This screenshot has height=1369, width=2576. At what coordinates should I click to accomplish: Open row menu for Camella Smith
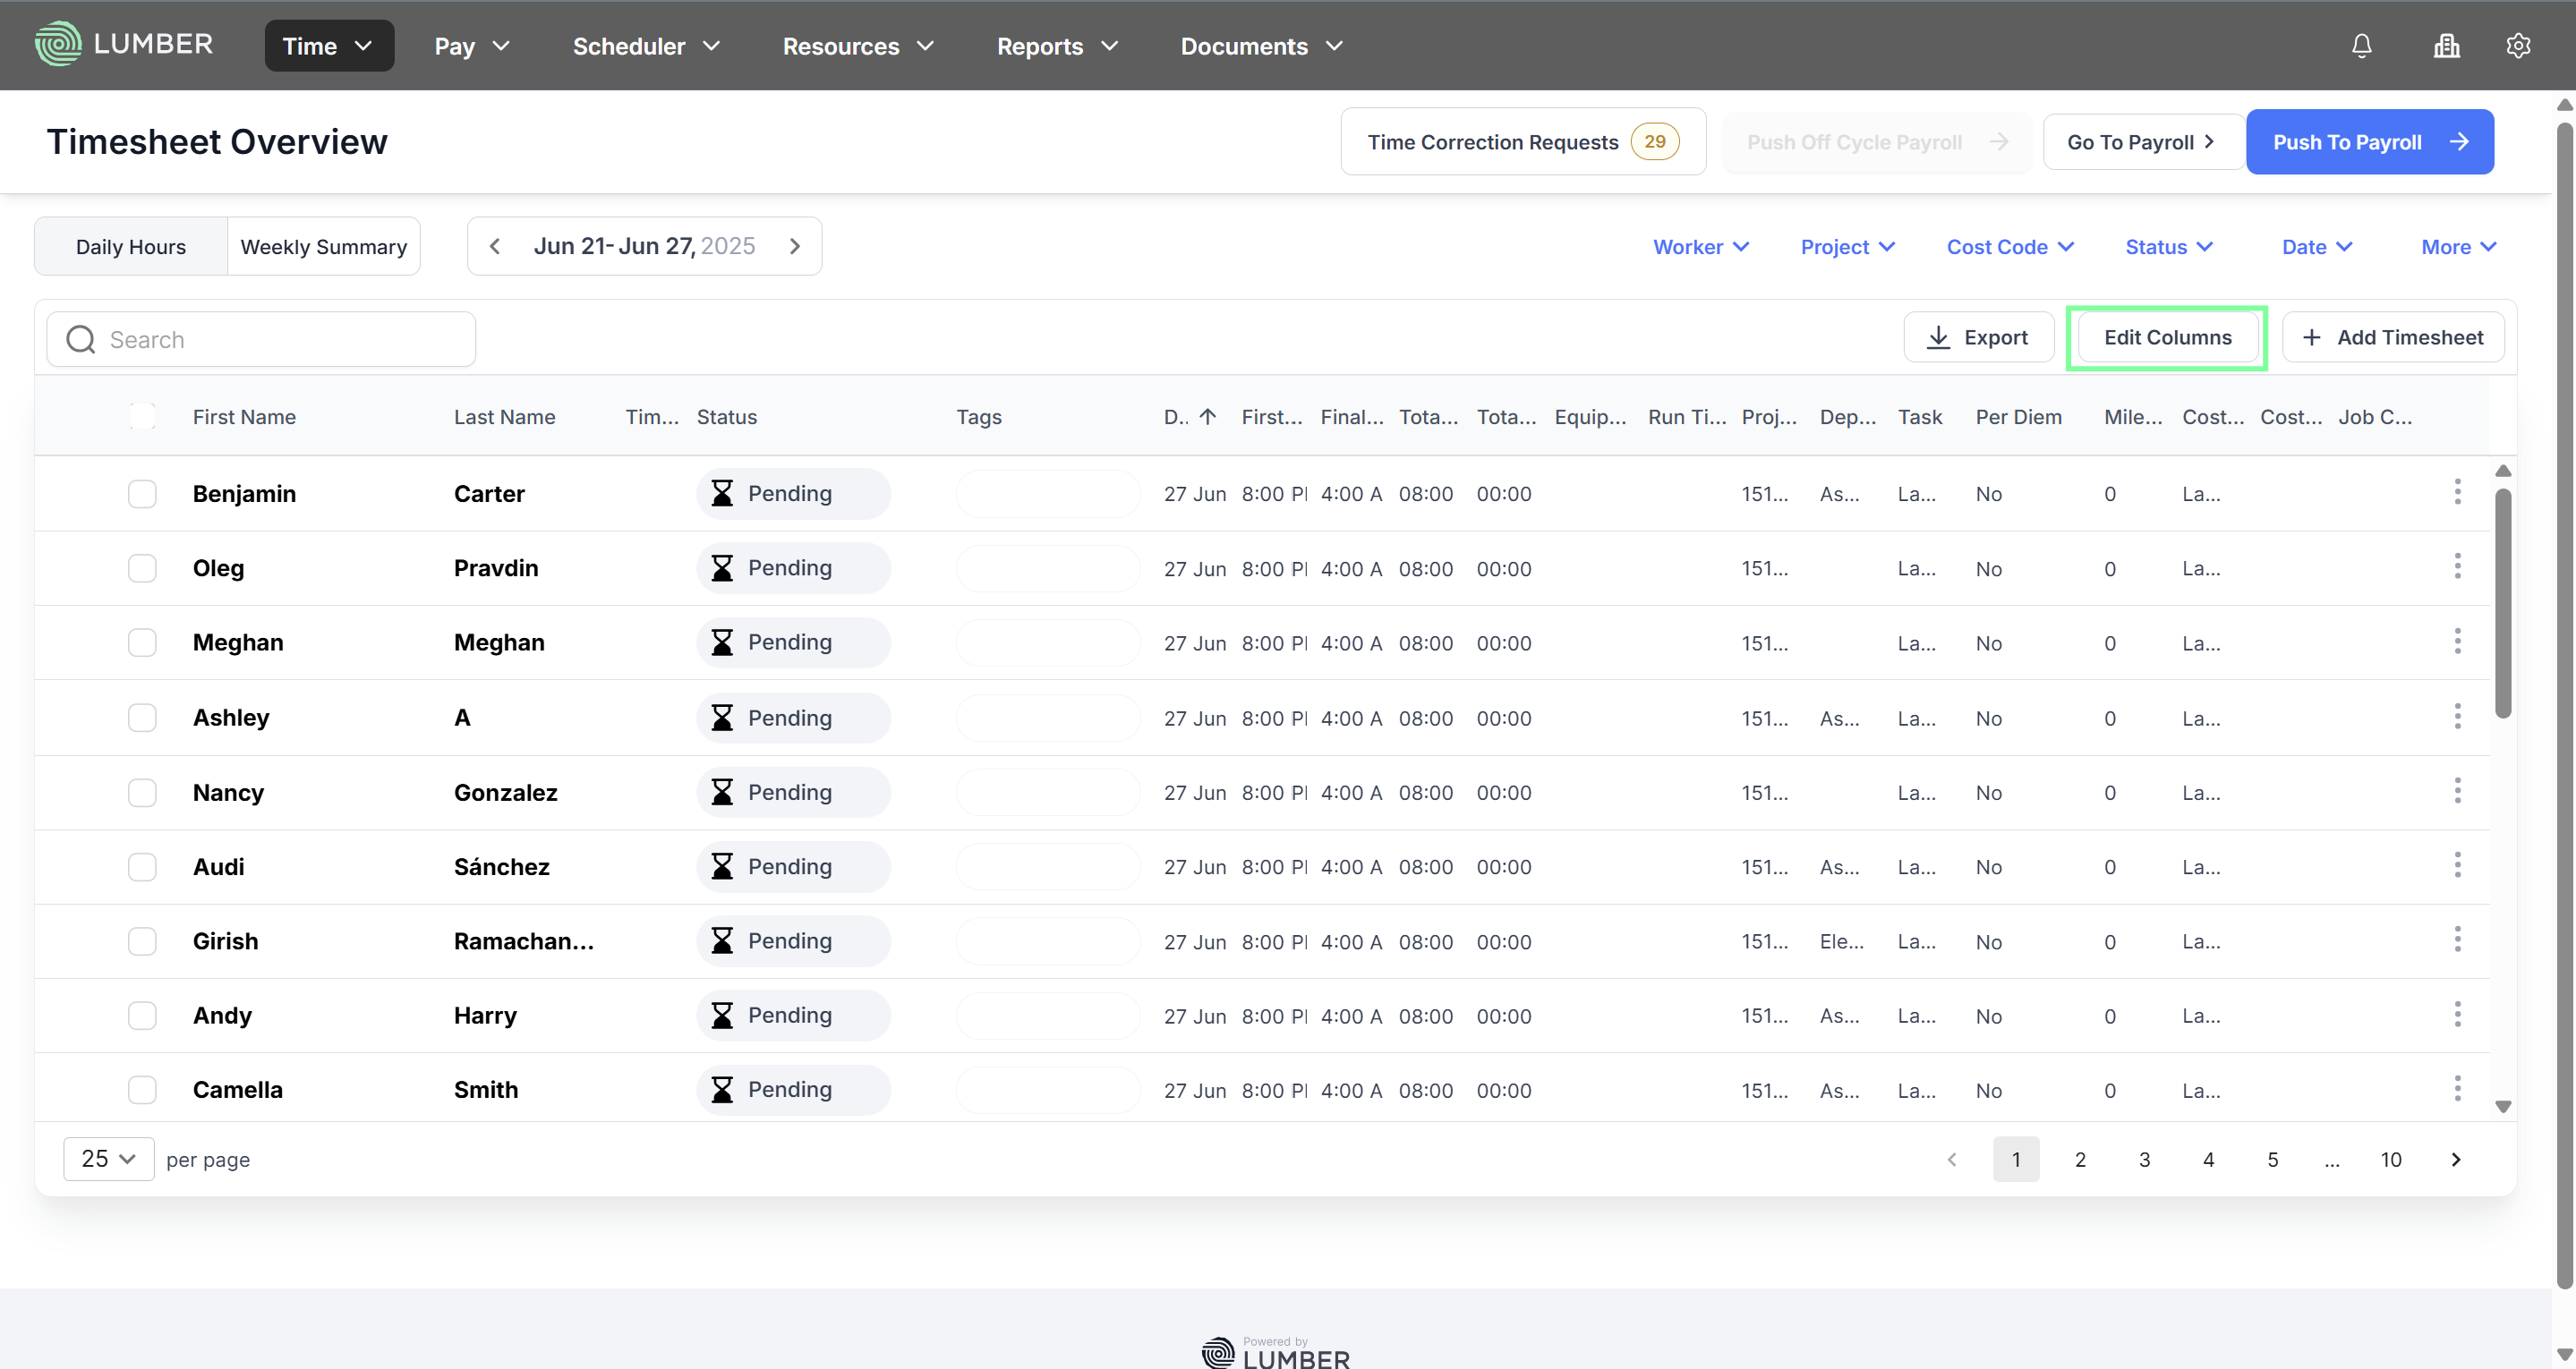[2457, 1089]
